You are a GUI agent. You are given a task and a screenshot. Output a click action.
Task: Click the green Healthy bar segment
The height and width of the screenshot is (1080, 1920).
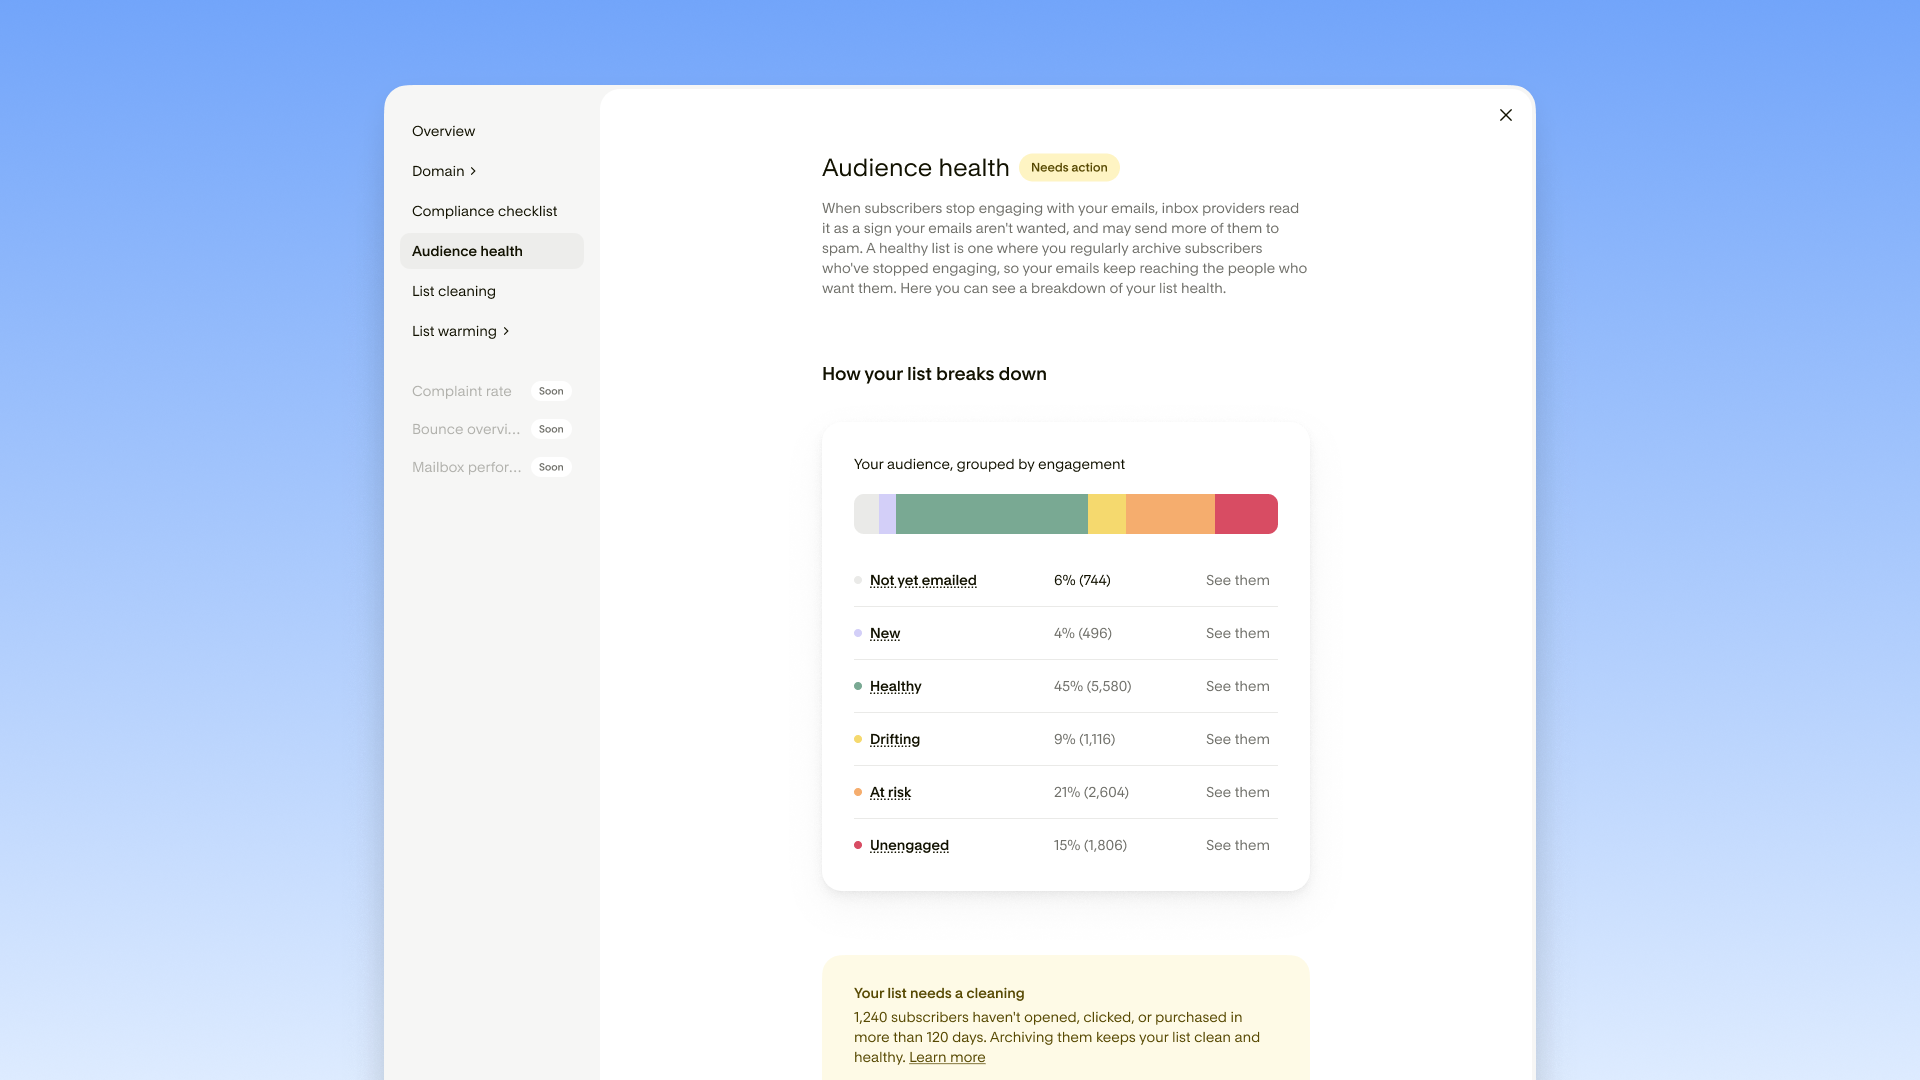pyautogui.click(x=992, y=514)
